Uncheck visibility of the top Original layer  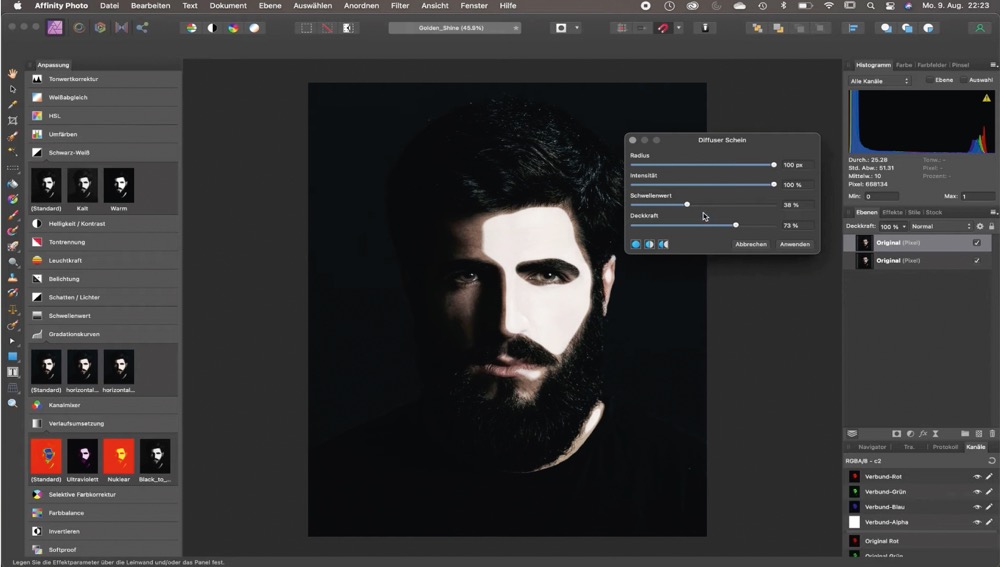pyautogui.click(x=977, y=243)
